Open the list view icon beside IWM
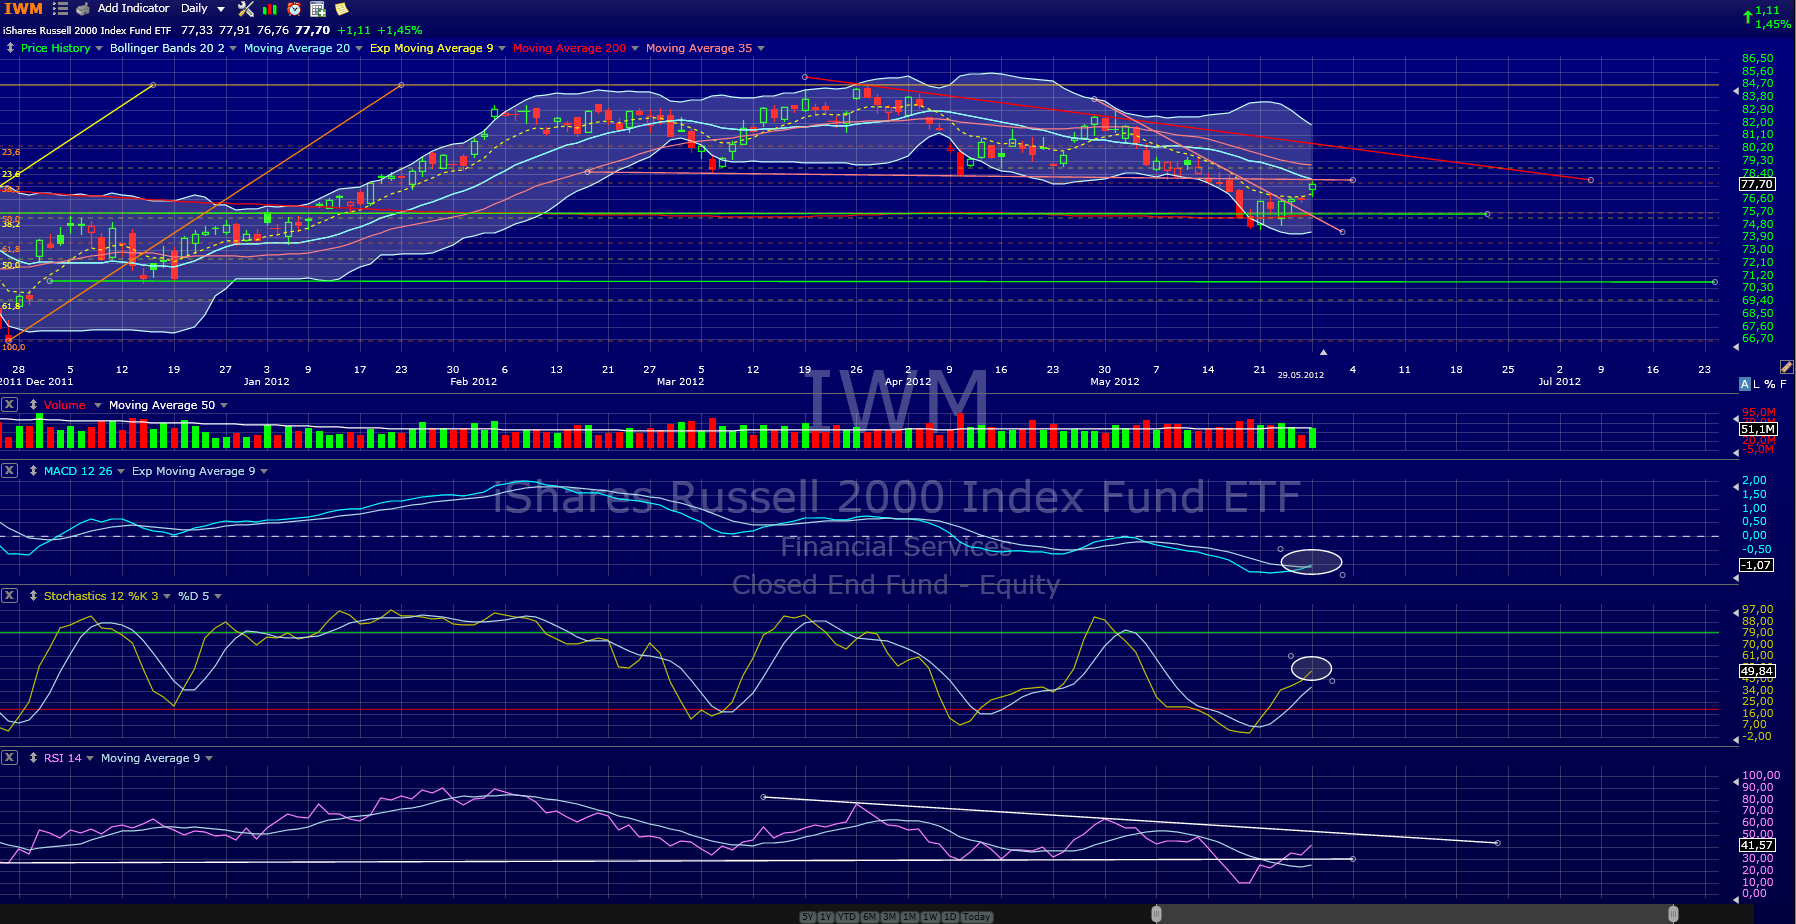The width and height of the screenshot is (1796, 924). tap(60, 9)
